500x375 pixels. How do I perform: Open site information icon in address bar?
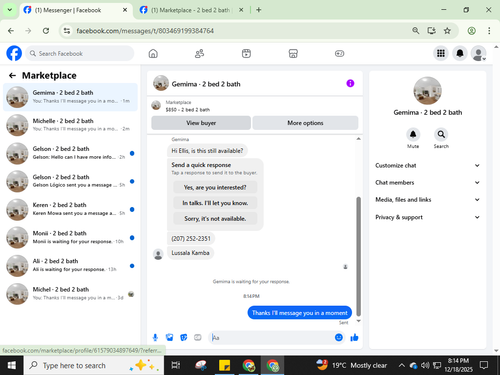[x=67, y=31]
